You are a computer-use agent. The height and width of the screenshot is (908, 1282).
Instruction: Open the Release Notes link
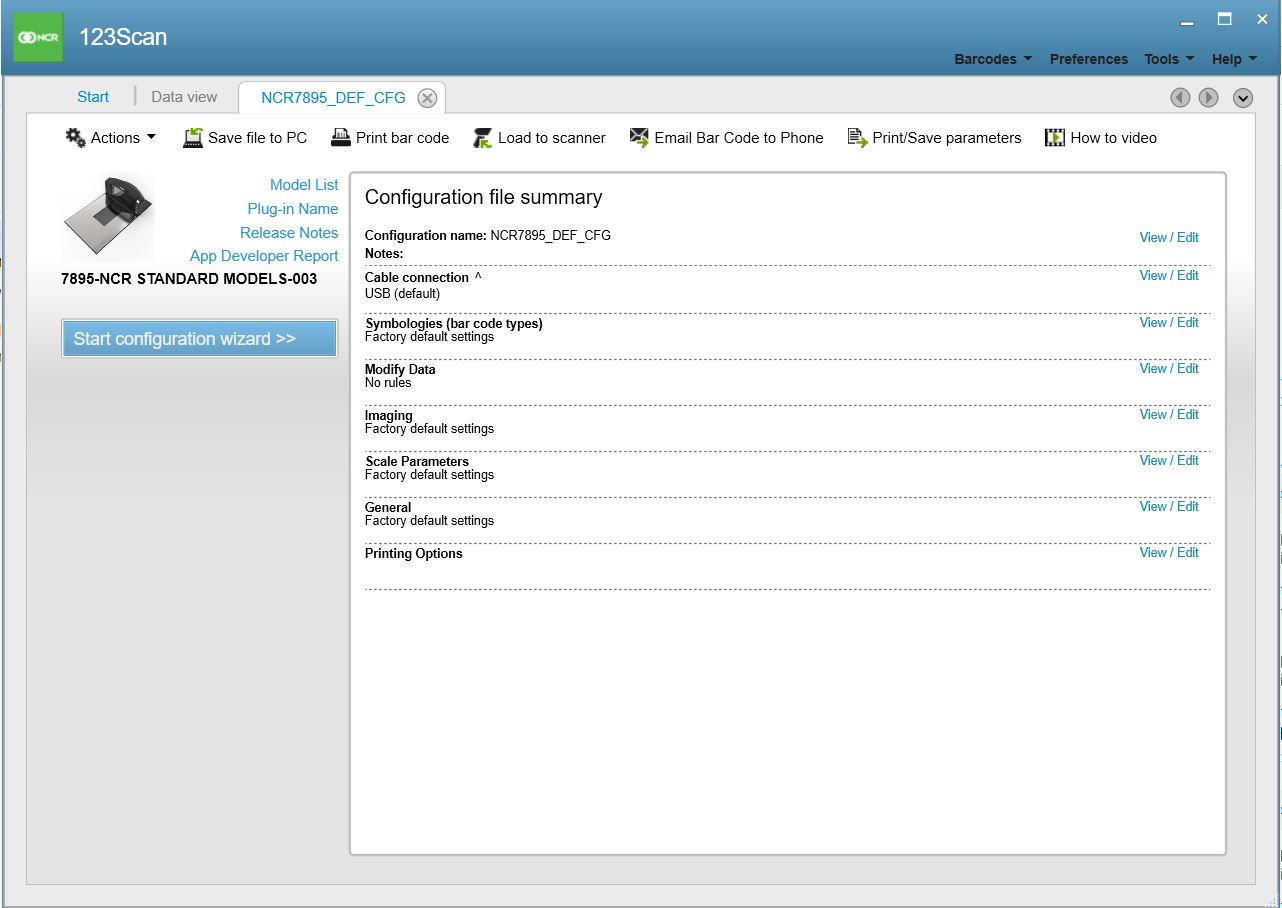click(289, 233)
